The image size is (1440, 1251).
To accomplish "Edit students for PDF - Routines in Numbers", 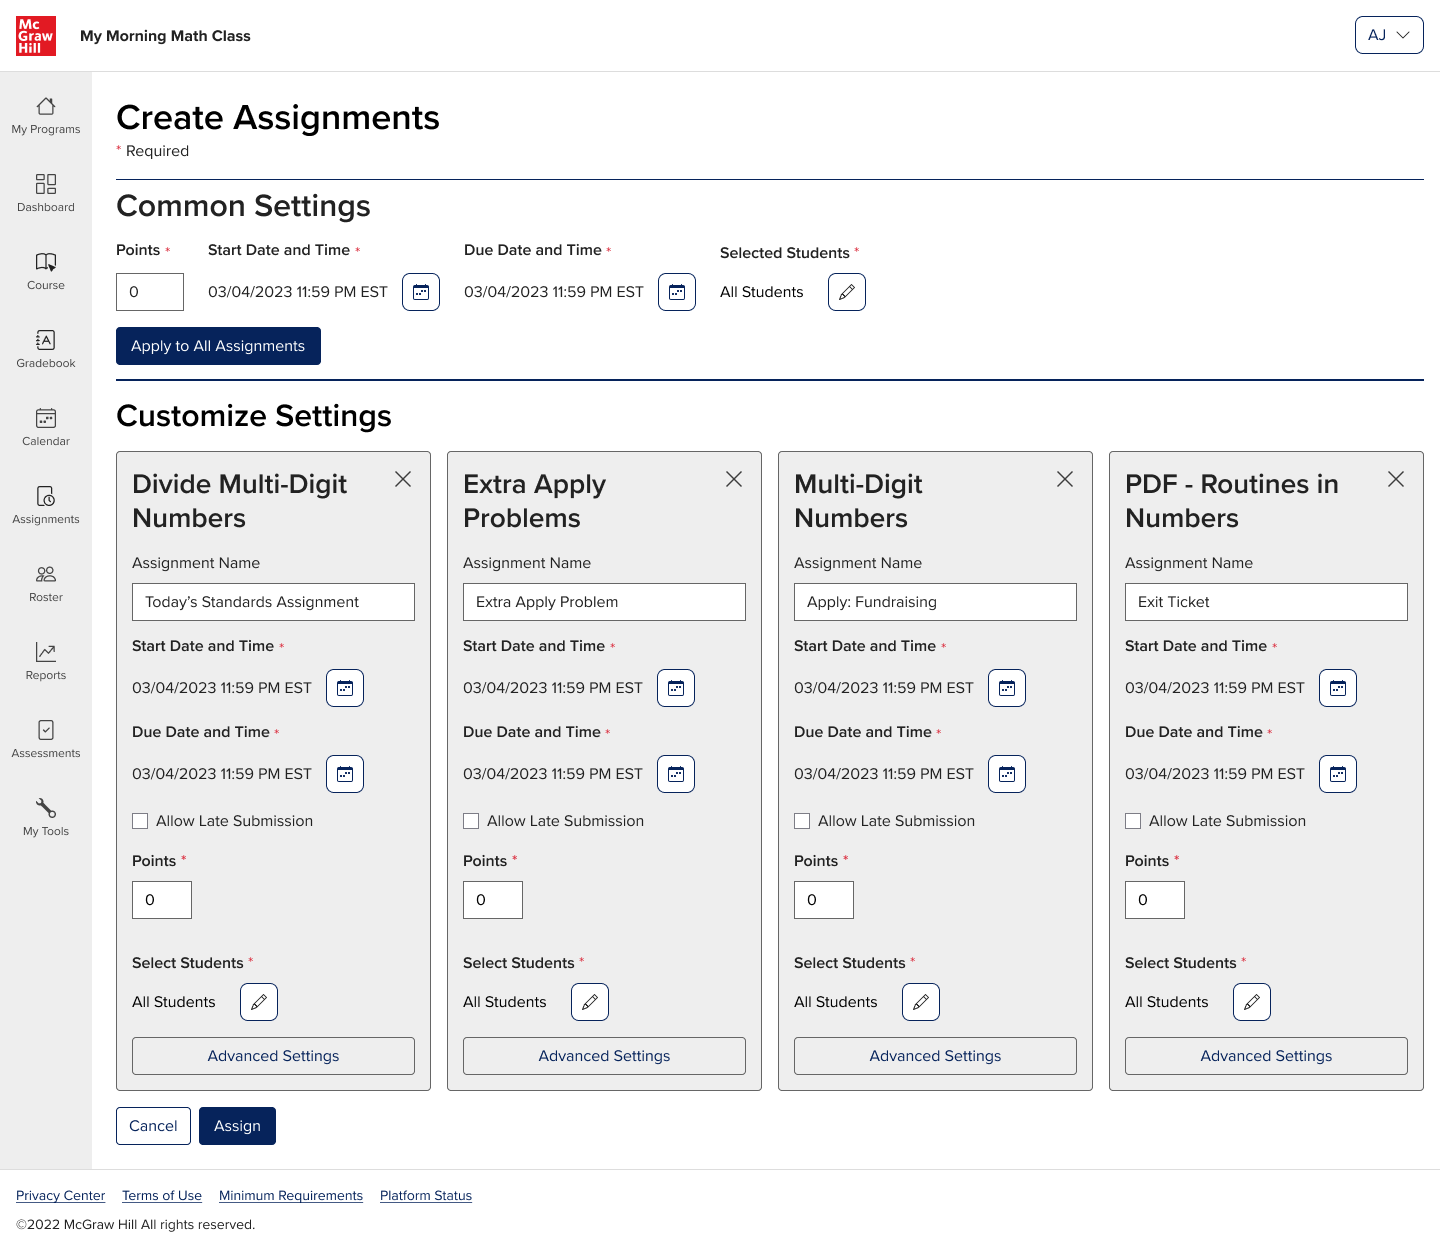I will click(1252, 1002).
